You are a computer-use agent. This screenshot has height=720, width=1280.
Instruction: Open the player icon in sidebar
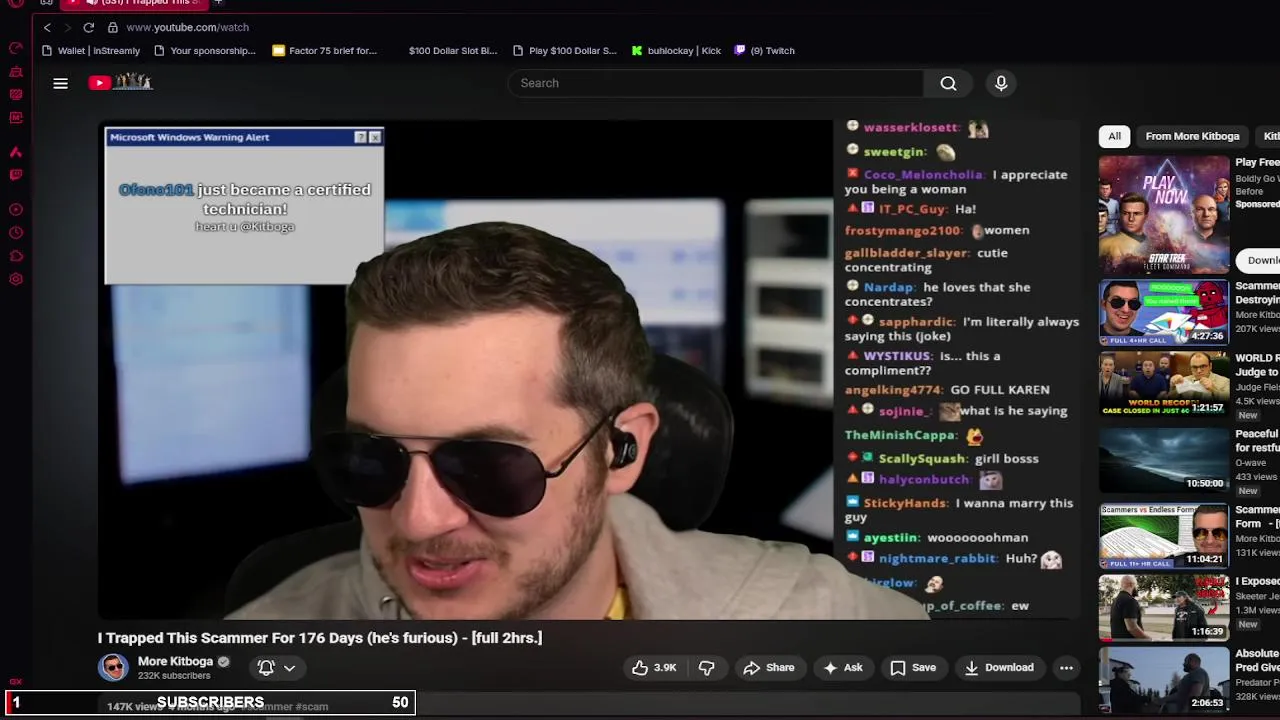pyautogui.click(x=16, y=210)
